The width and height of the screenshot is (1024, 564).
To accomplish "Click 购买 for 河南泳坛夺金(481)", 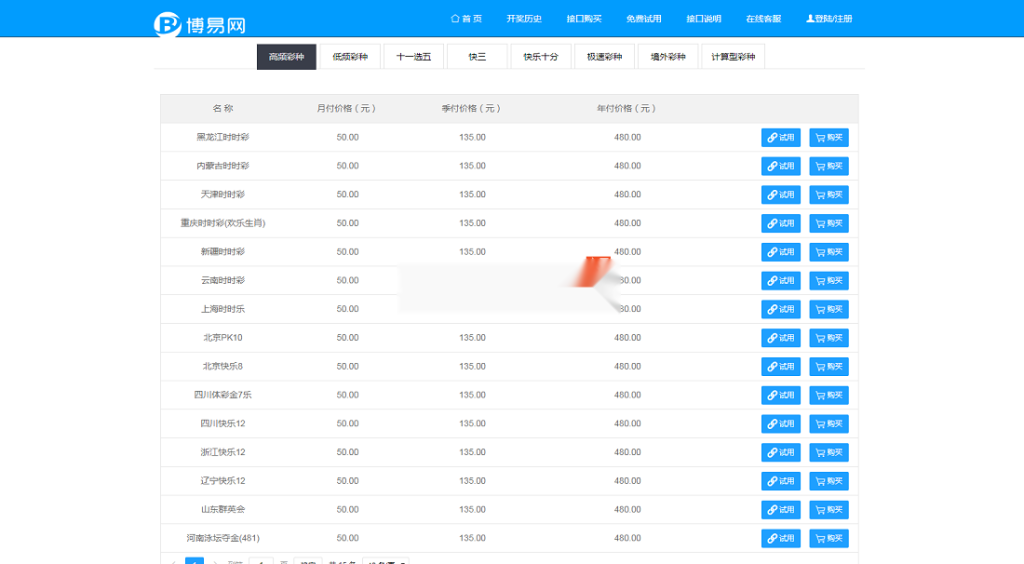I will coord(829,539).
